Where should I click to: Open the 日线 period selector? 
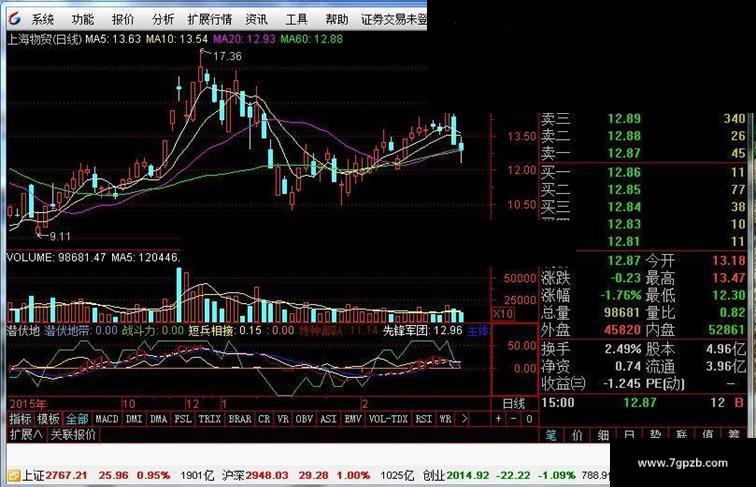click(x=514, y=404)
